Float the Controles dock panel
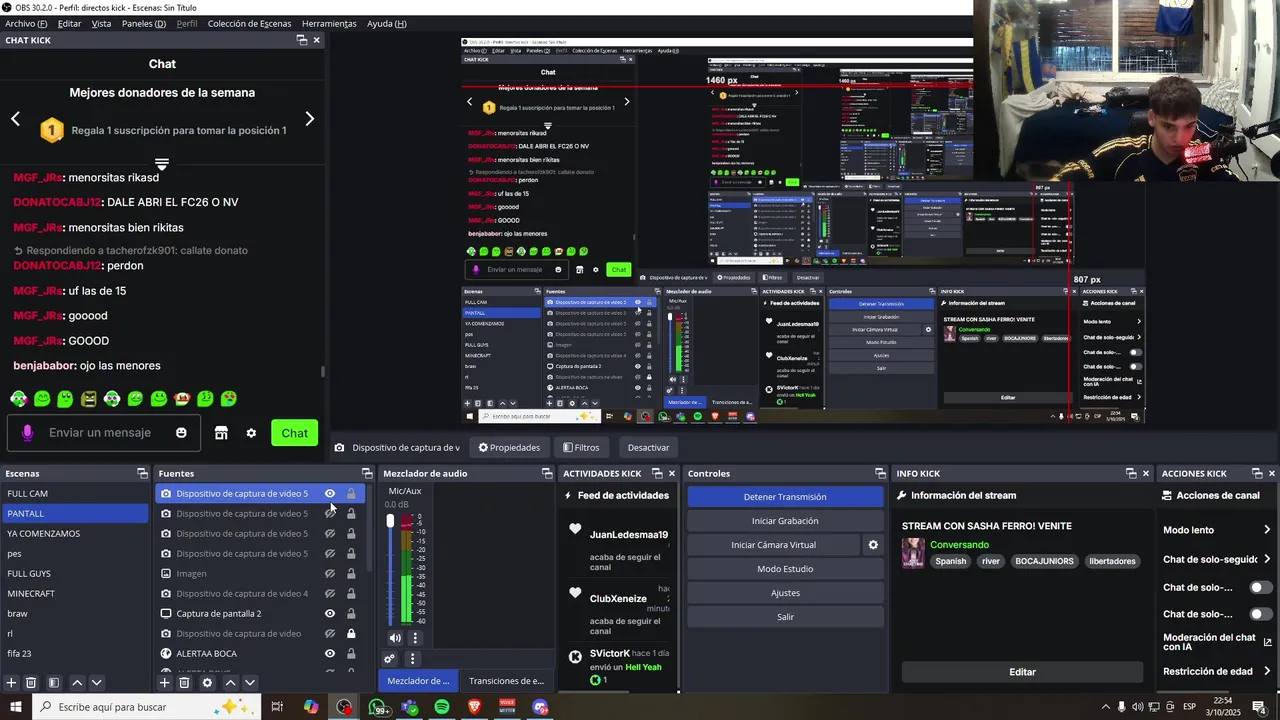 click(x=880, y=473)
